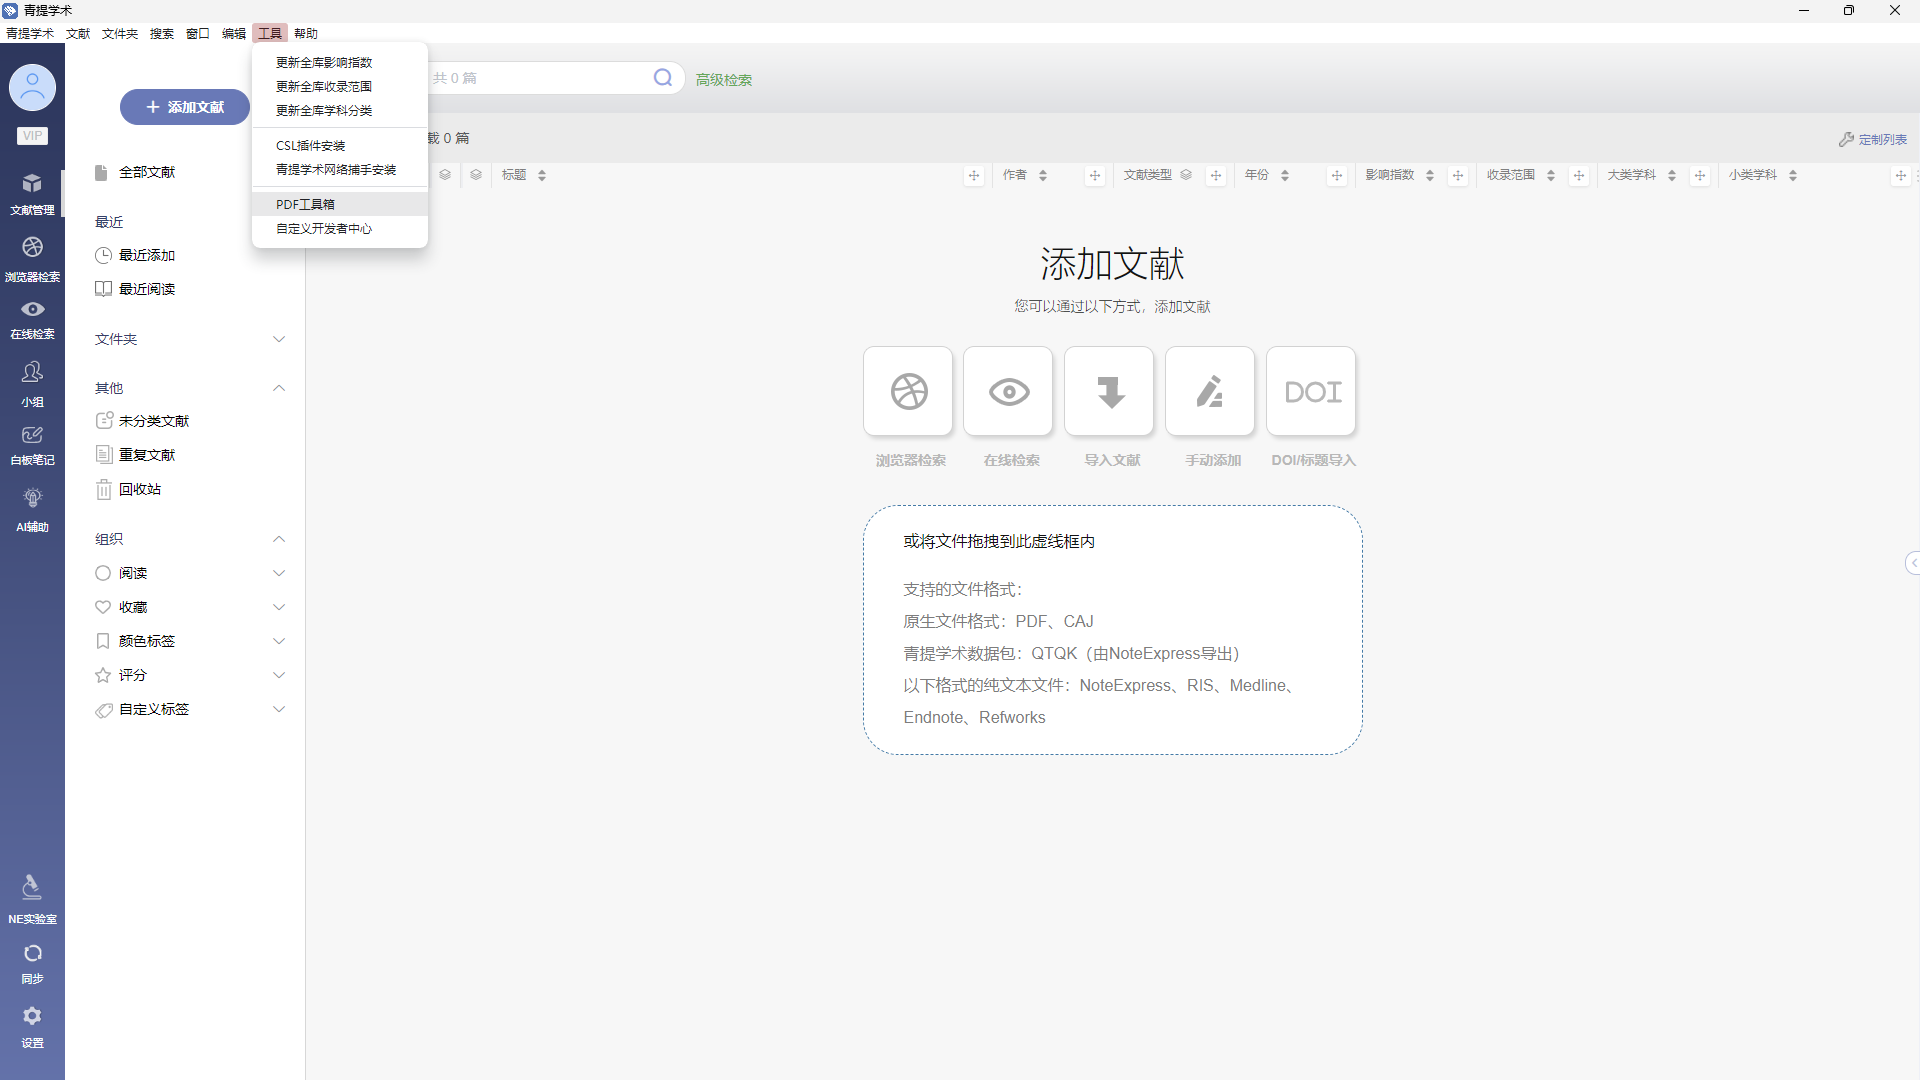Select PDF工具箱 from the Tools menu
1920x1080 pixels.
pos(306,204)
